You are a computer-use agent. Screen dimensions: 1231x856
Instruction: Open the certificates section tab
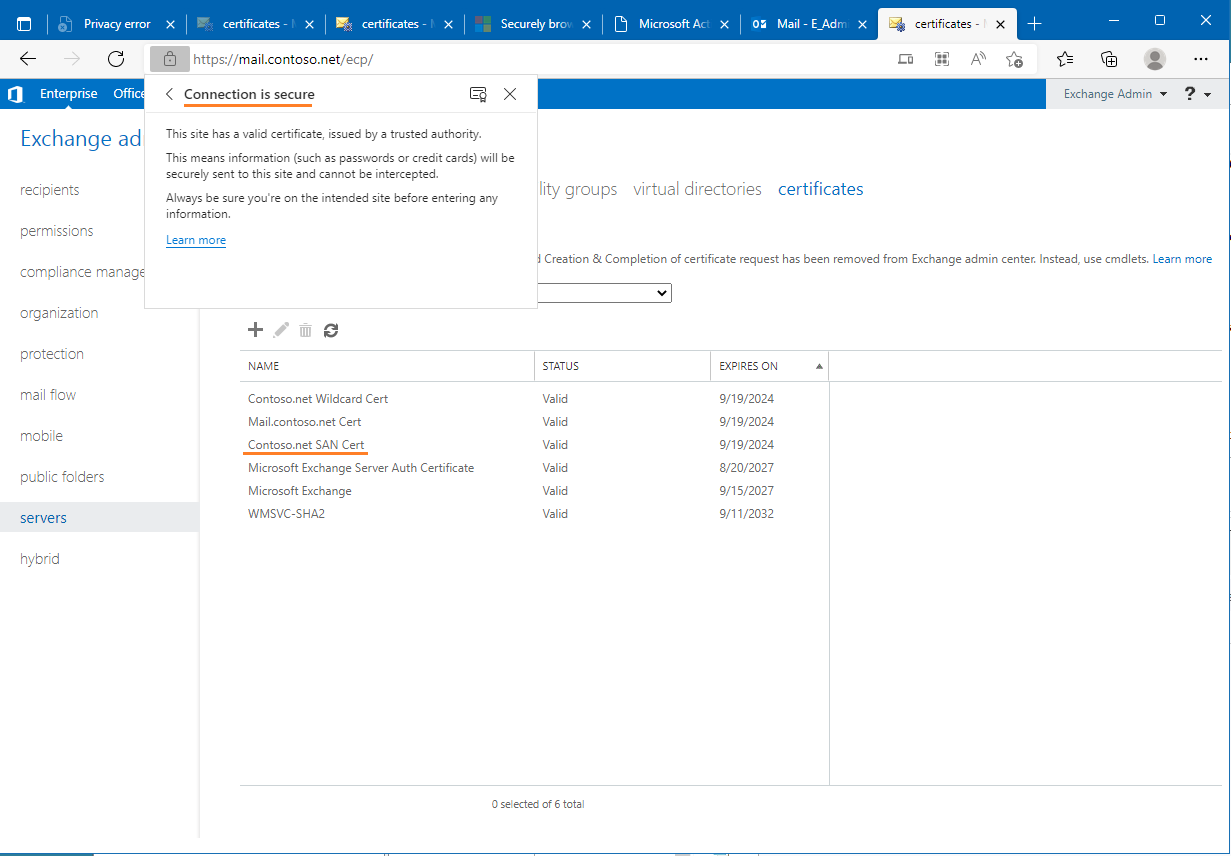[x=820, y=189]
